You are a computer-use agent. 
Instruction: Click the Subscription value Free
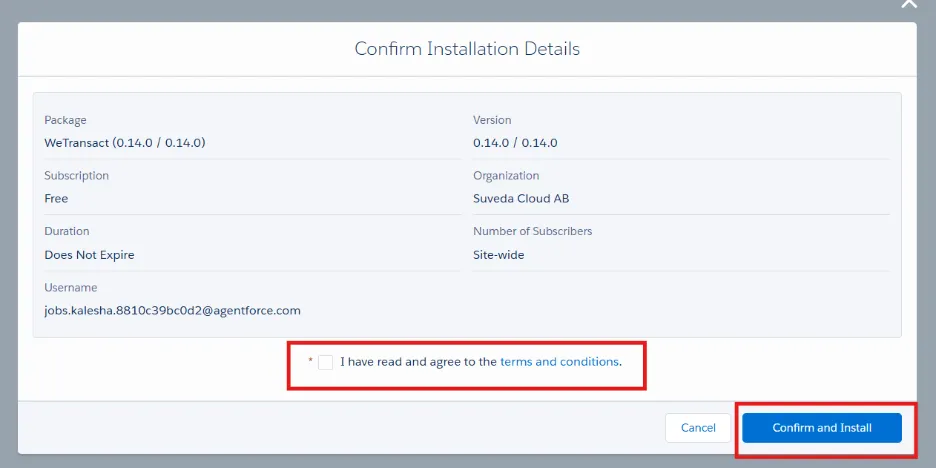pyautogui.click(x=56, y=198)
